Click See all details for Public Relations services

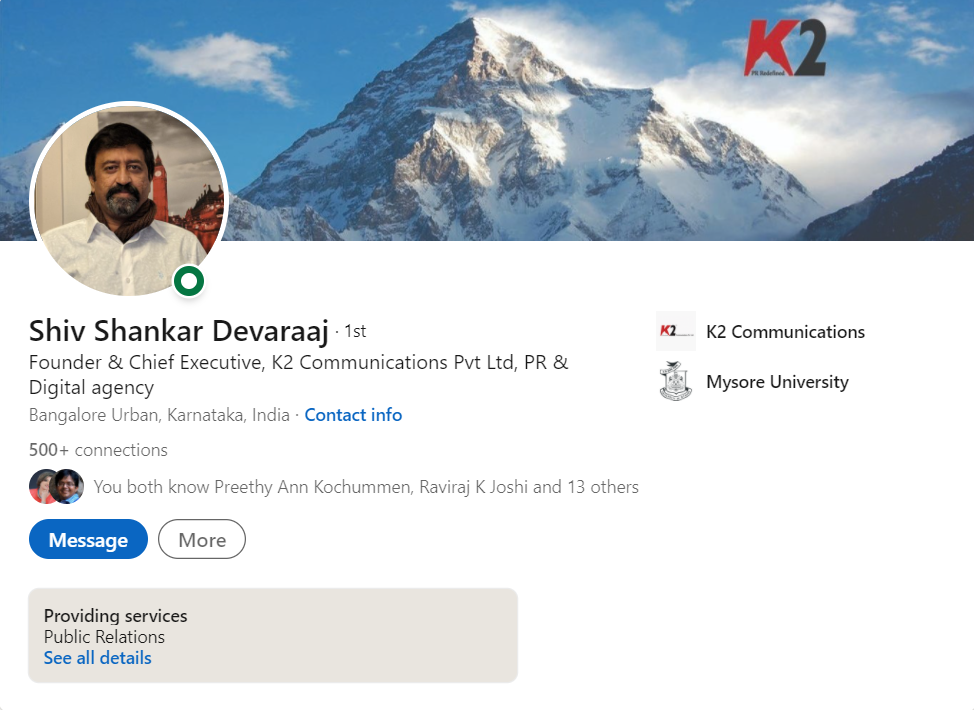(97, 657)
